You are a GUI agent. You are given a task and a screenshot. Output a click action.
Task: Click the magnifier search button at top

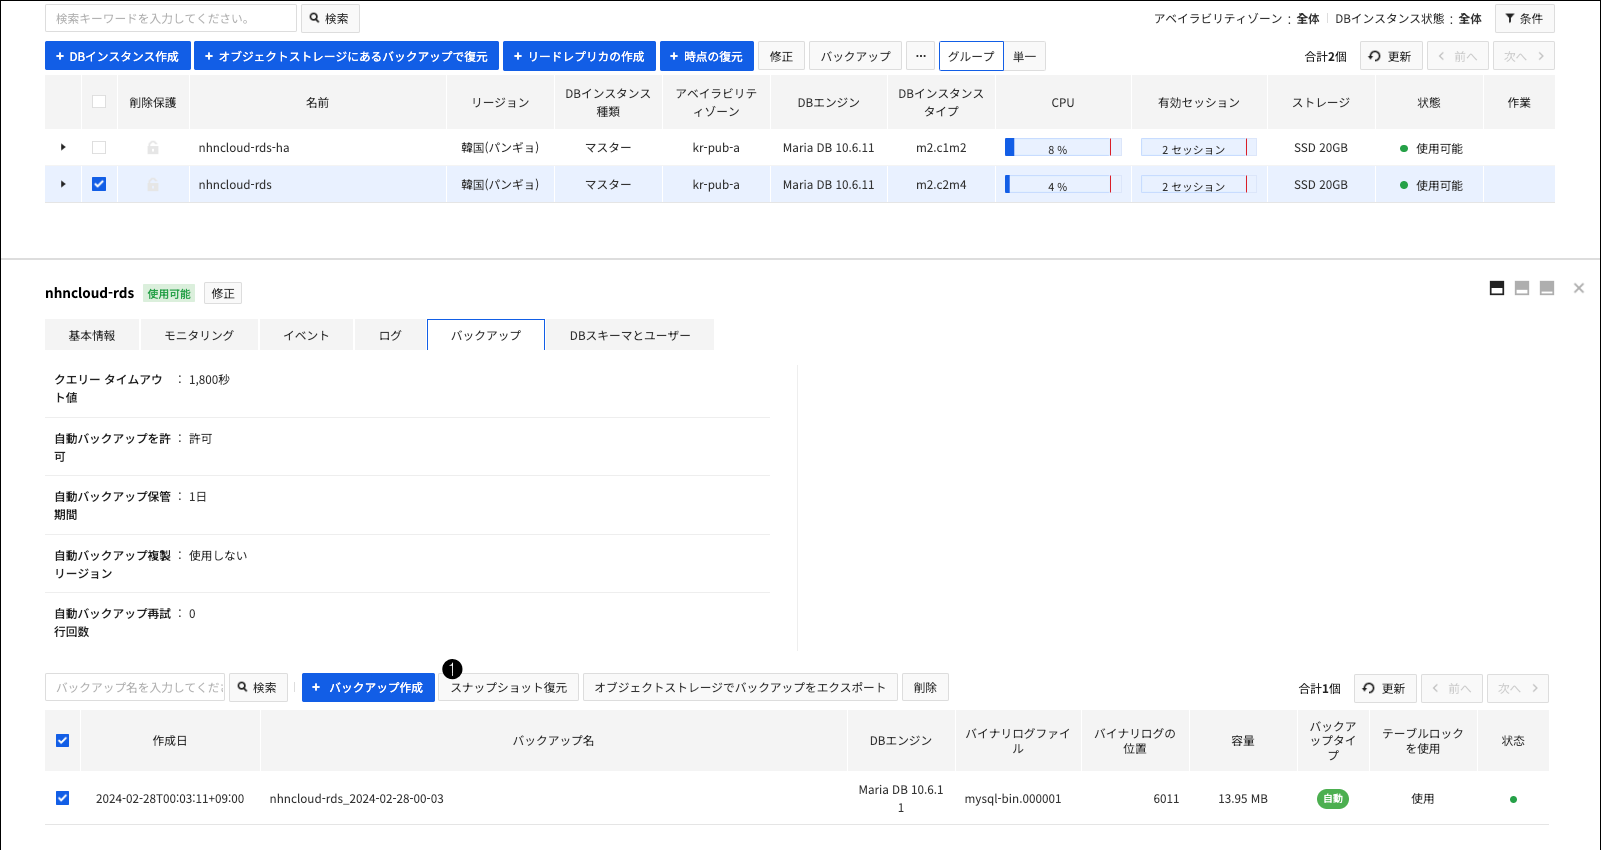pyautogui.click(x=329, y=18)
